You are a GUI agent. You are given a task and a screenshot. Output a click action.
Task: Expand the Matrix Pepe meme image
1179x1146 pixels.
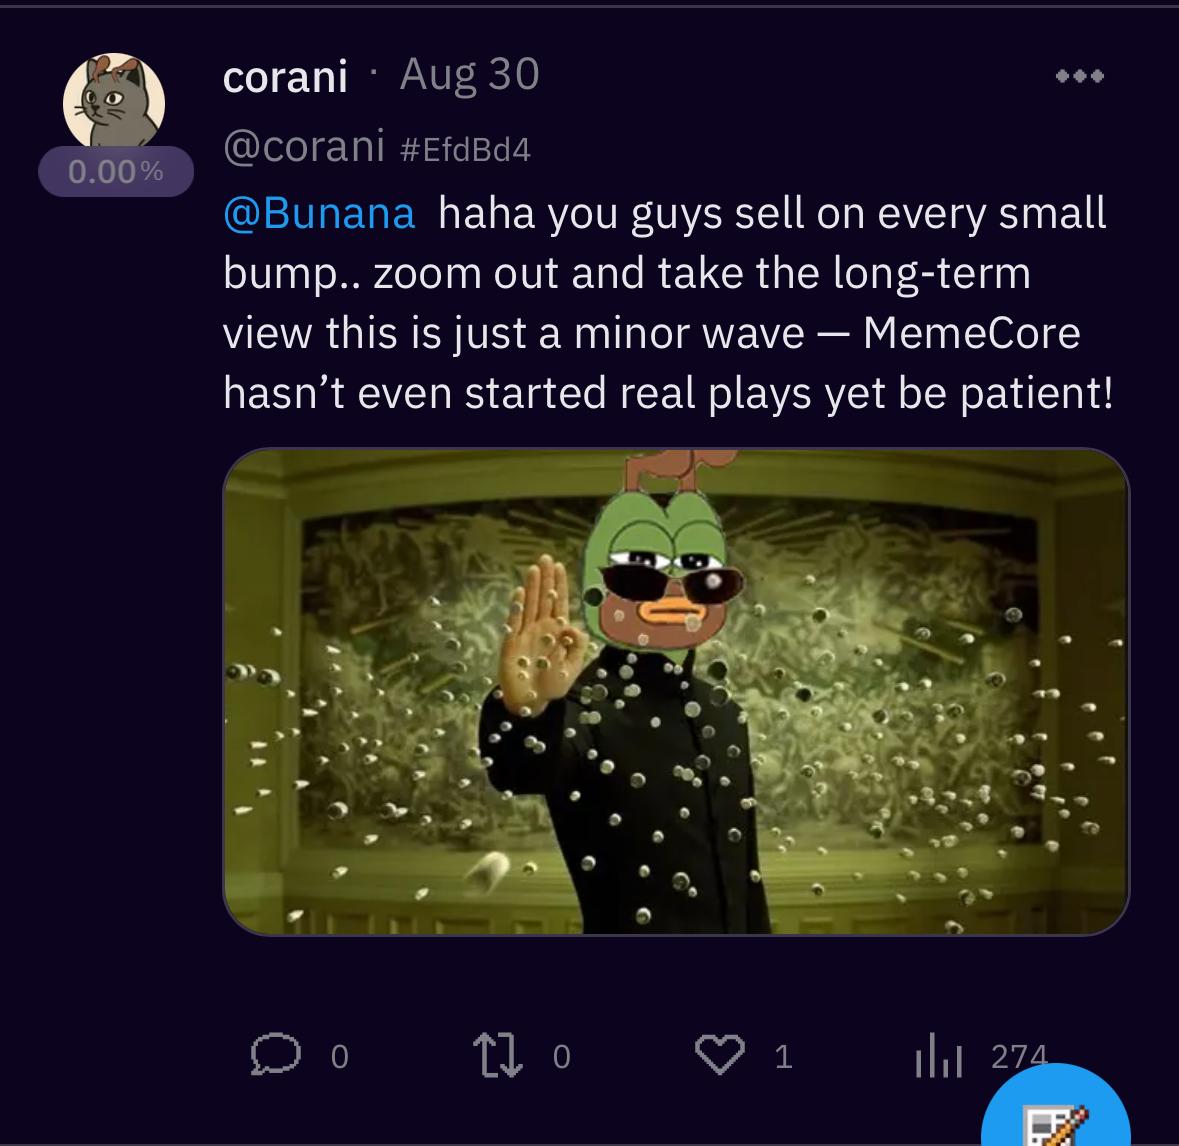(x=676, y=692)
